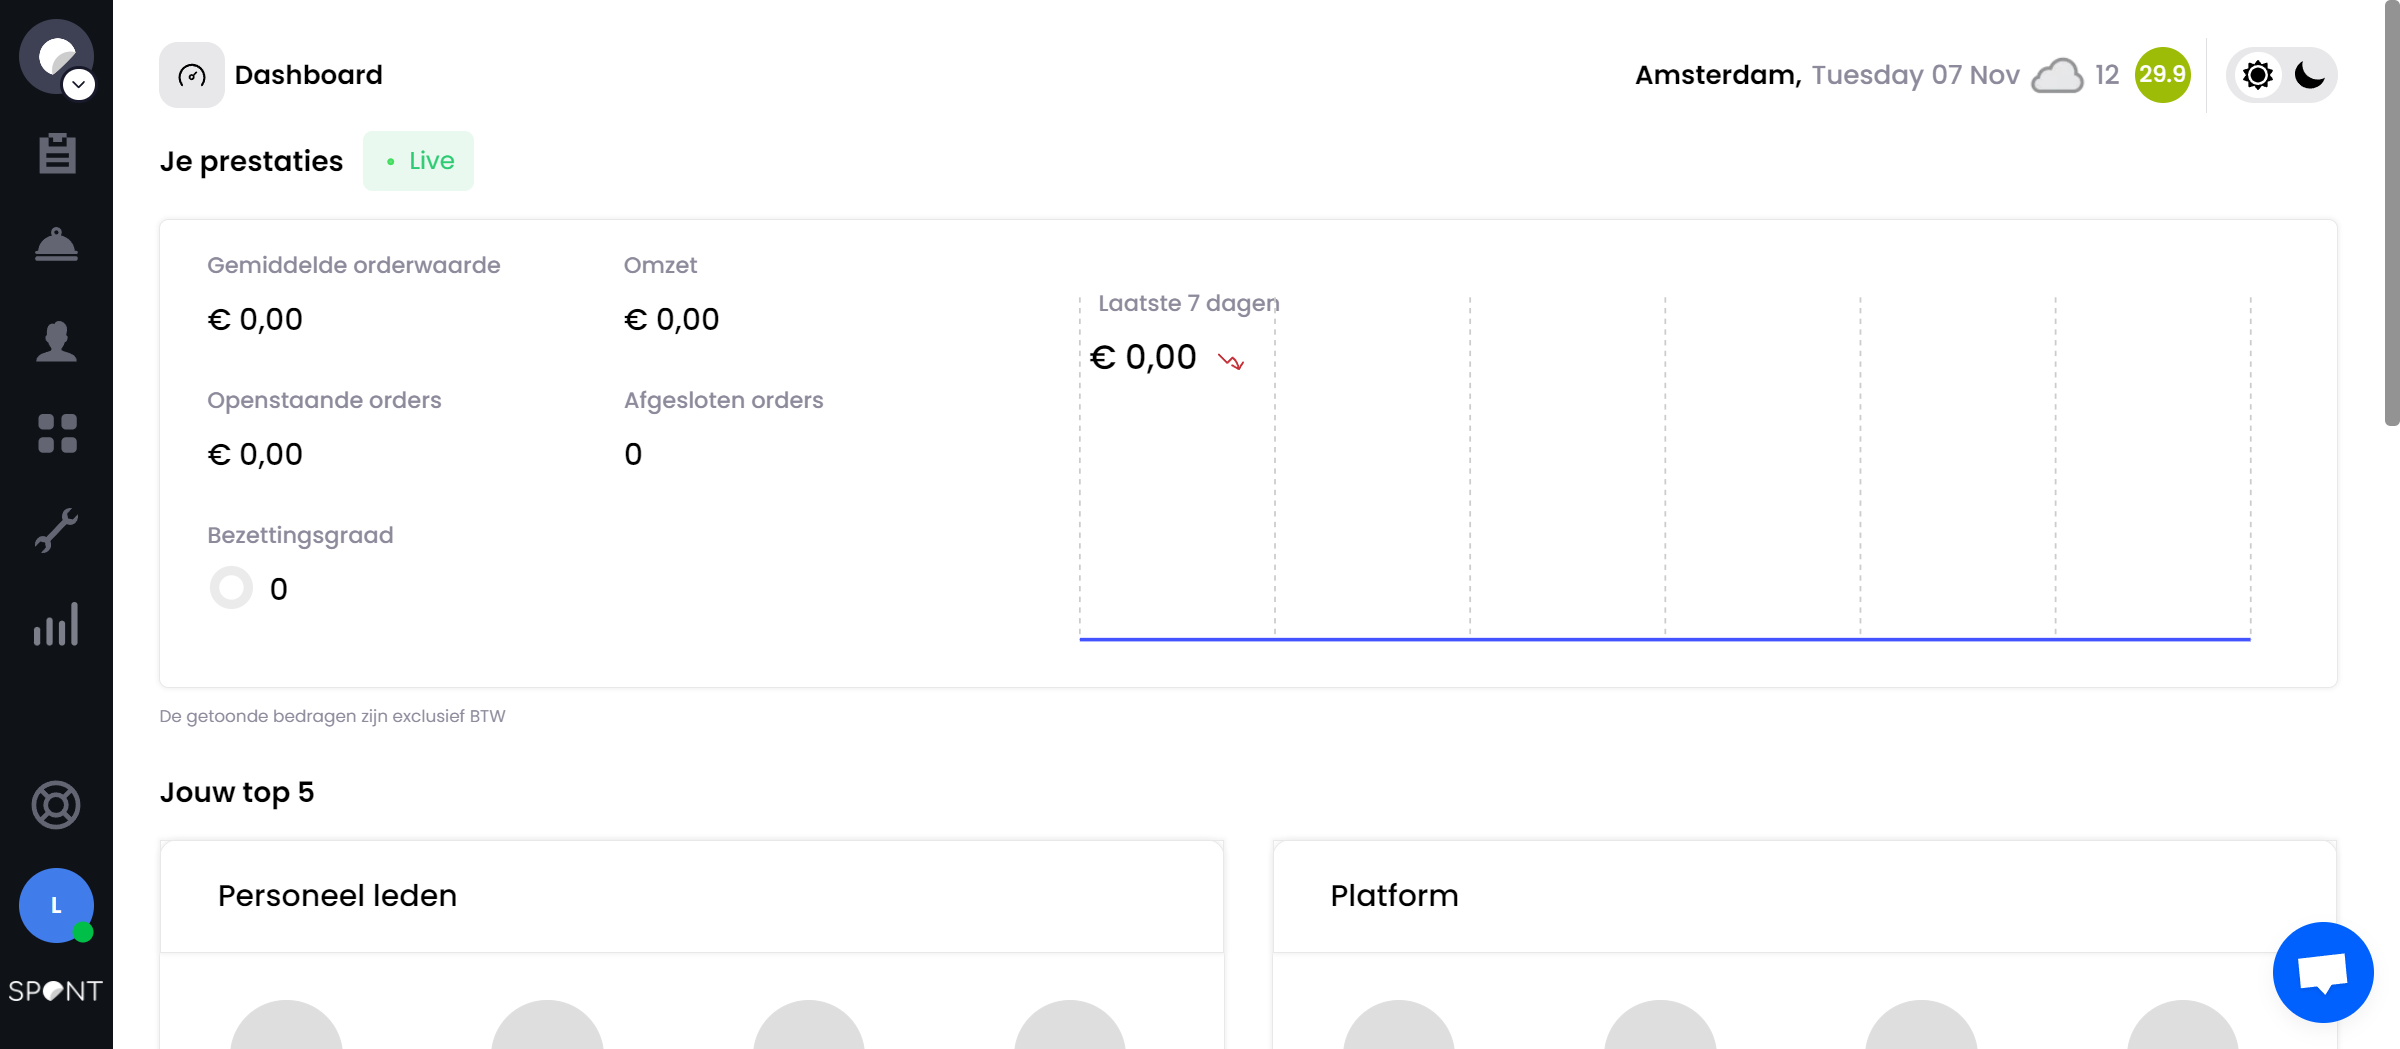Switch to dark mode moon toggle

[2309, 75]
